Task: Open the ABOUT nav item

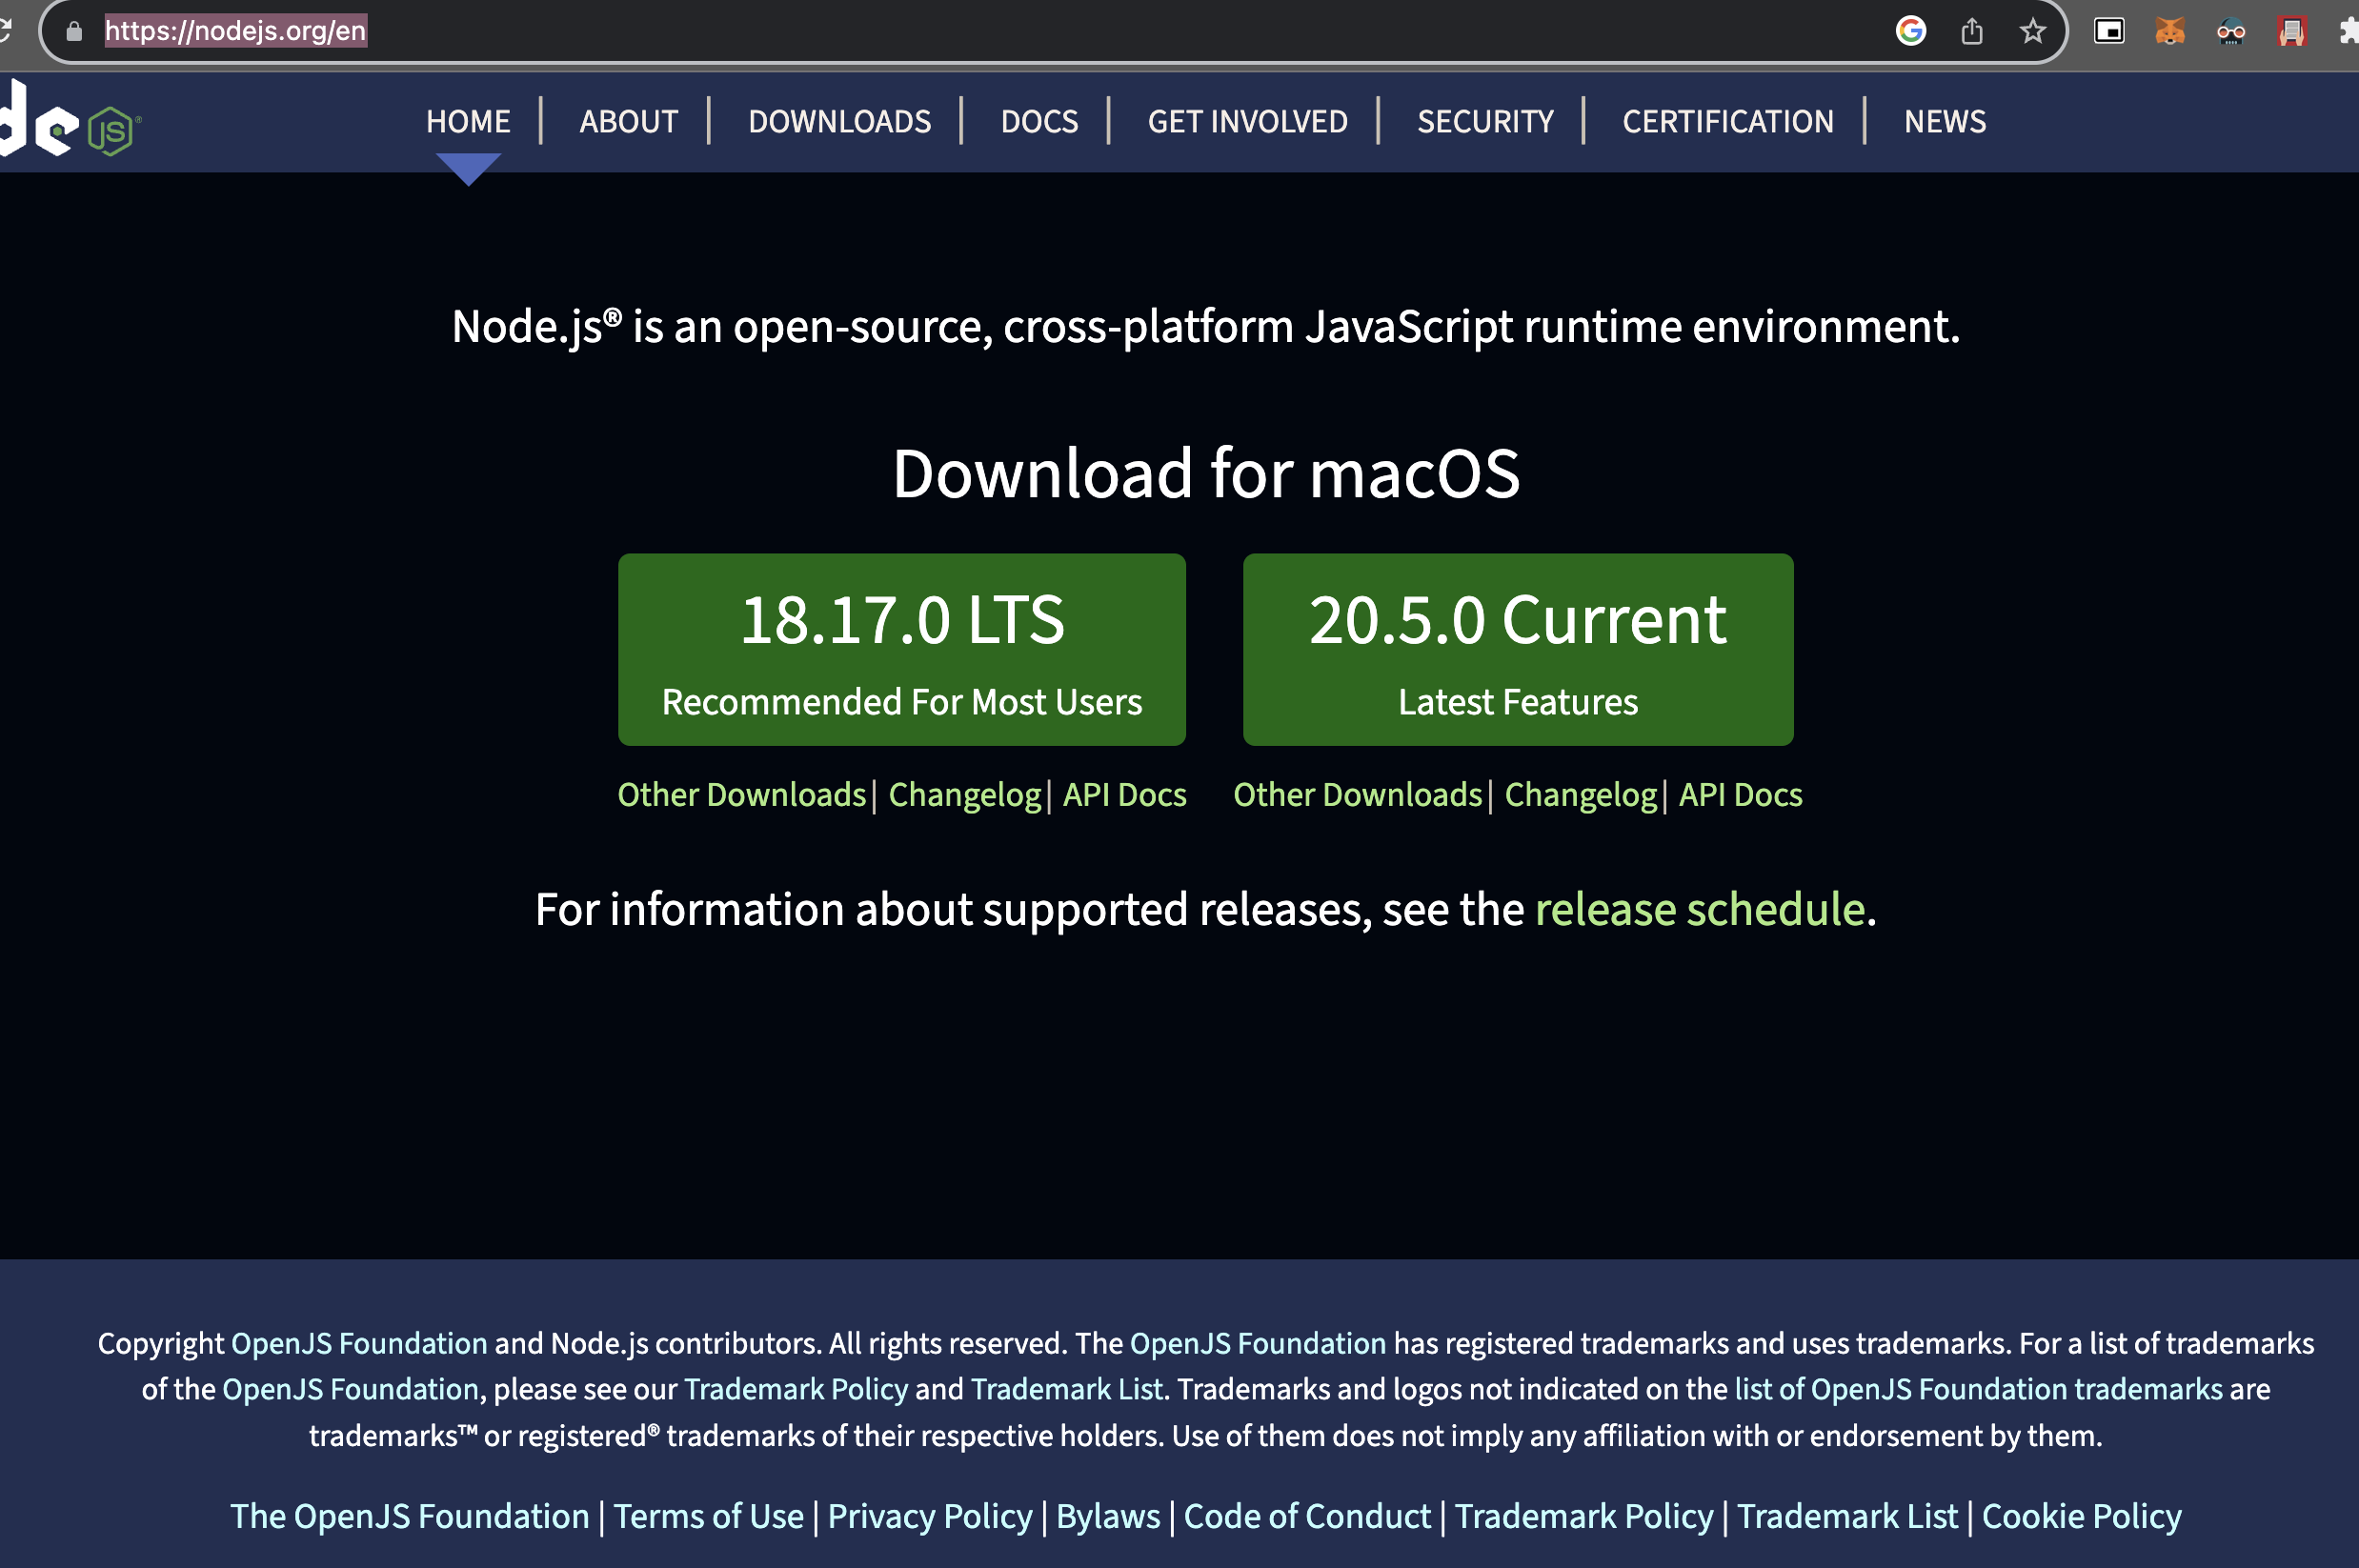Action: coord(629,122)
